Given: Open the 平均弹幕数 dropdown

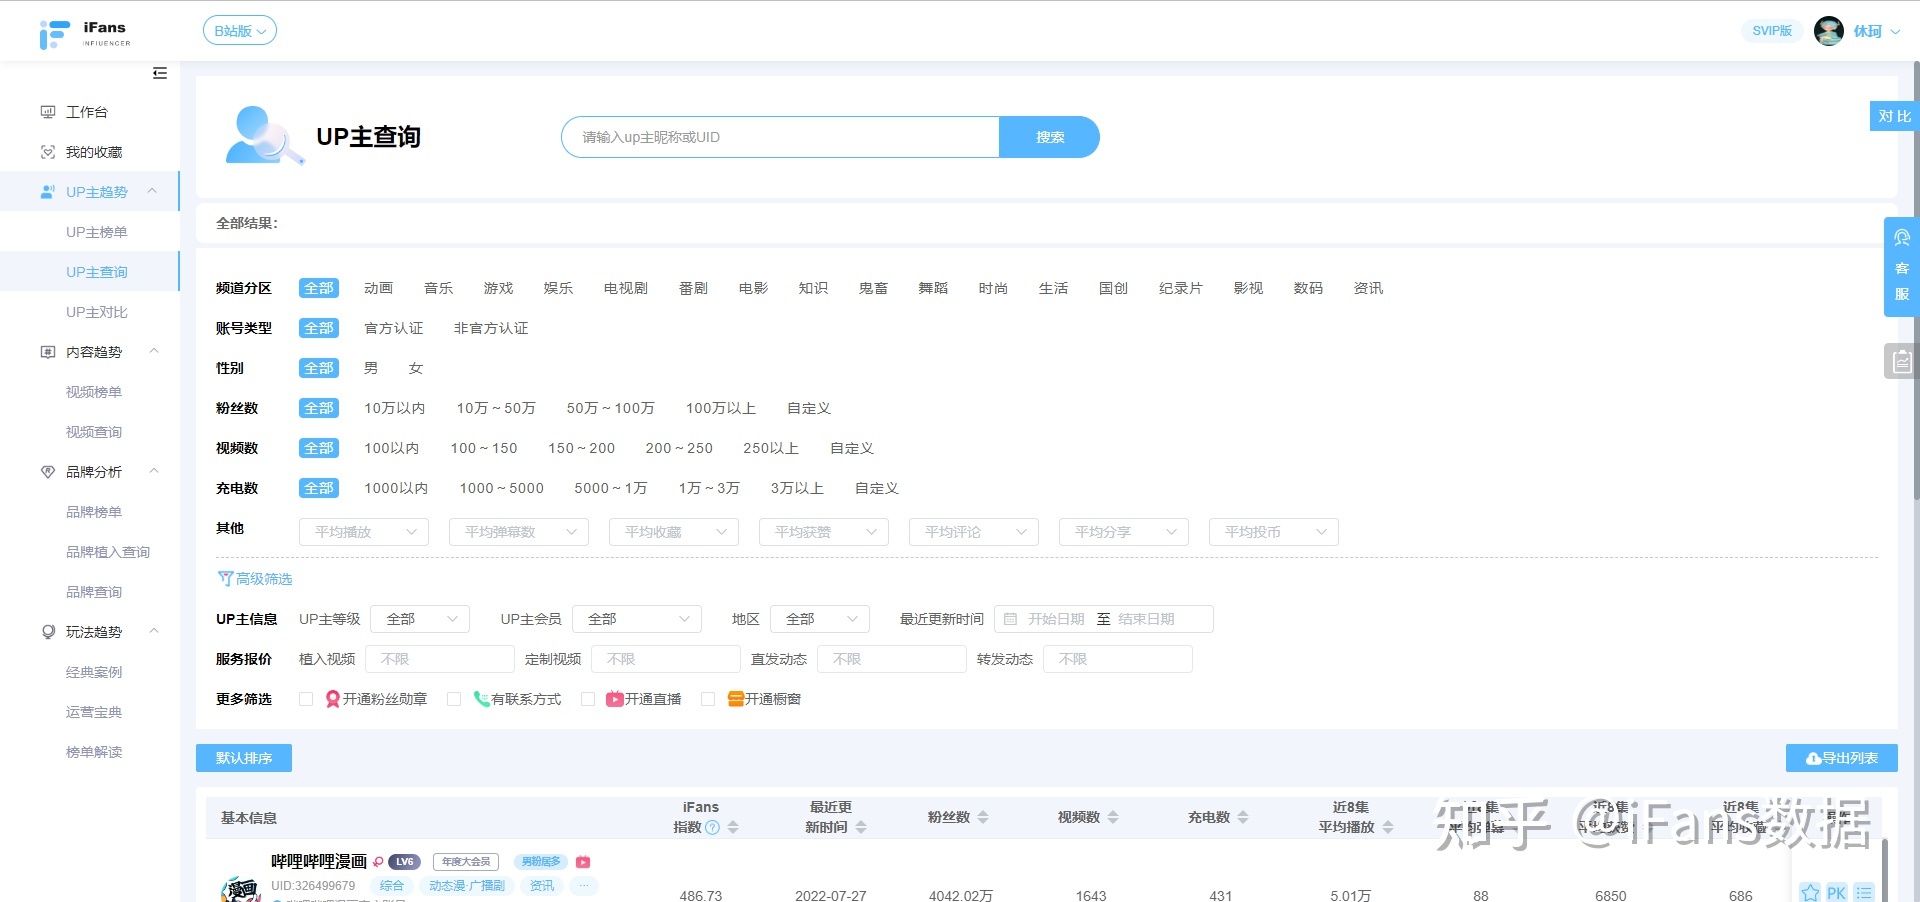Looking at the screenshot, I should (519, 532).
